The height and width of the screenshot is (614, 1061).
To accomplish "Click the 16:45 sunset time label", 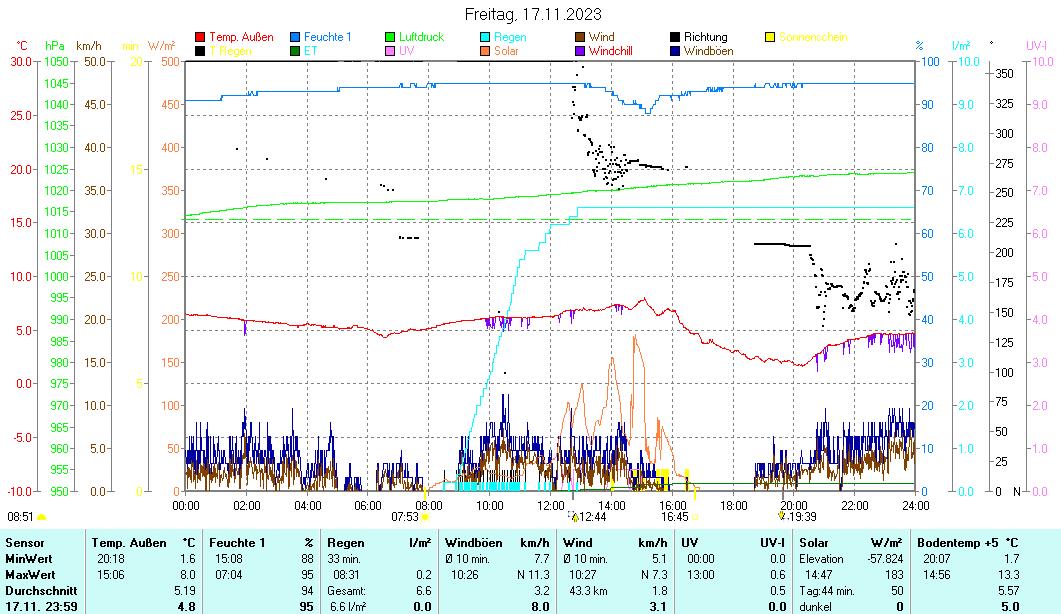I will [674, 517].
